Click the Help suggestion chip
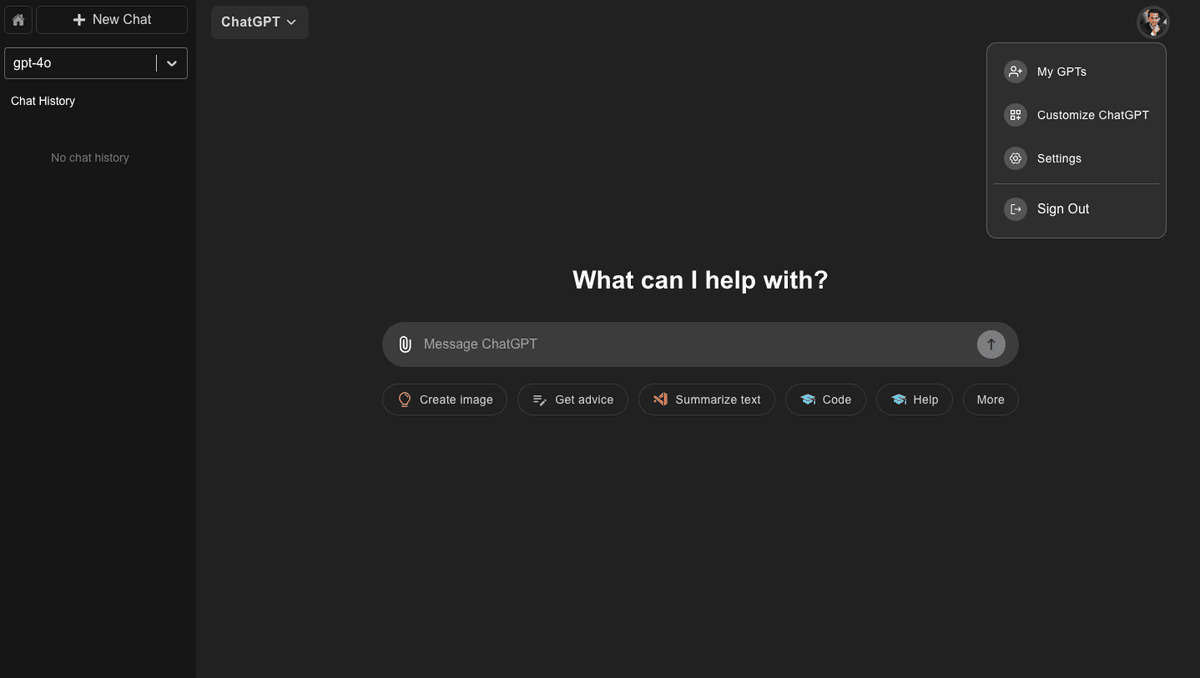1200x678 pixels. pos(914,400)
